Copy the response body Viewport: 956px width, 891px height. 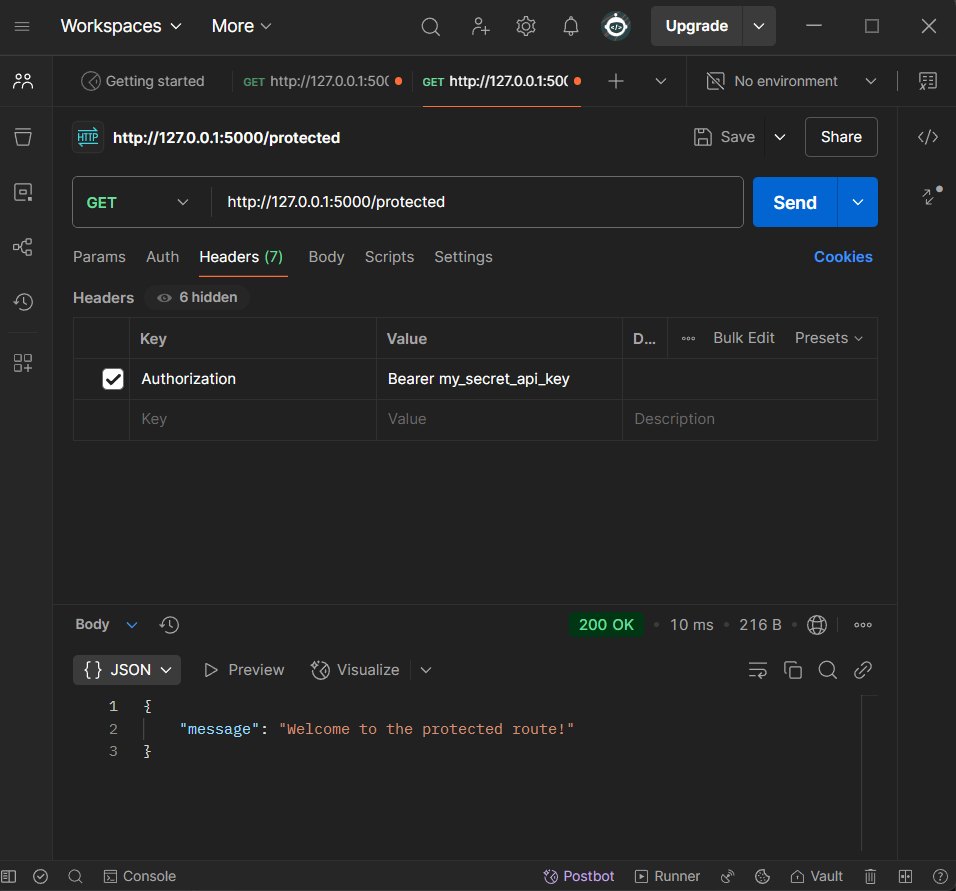point(793,670)
